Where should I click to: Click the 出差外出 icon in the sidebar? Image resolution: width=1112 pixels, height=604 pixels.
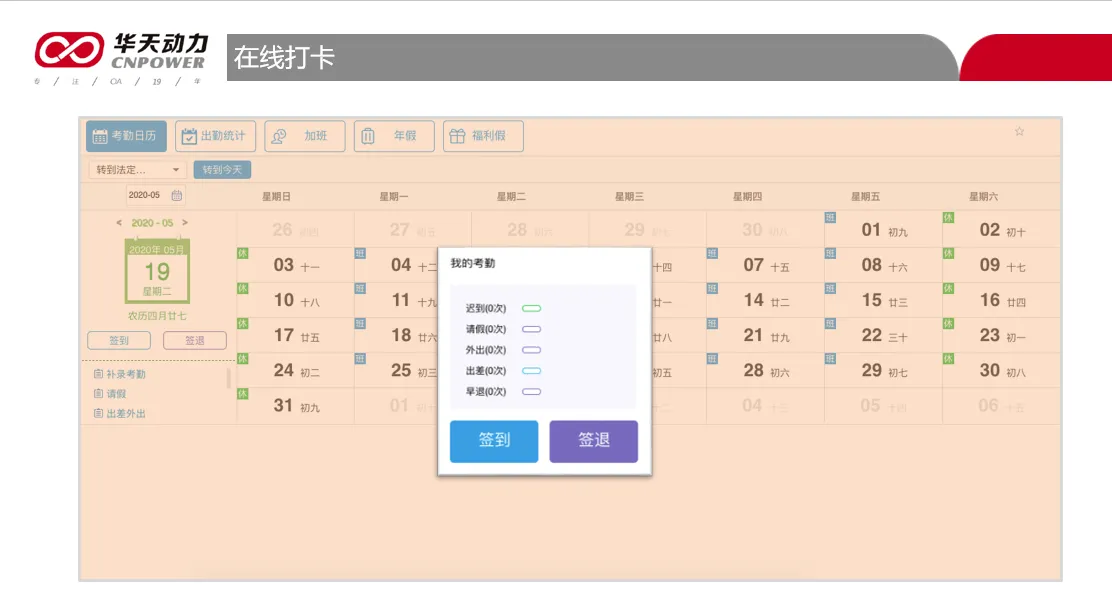coord(98,413)
